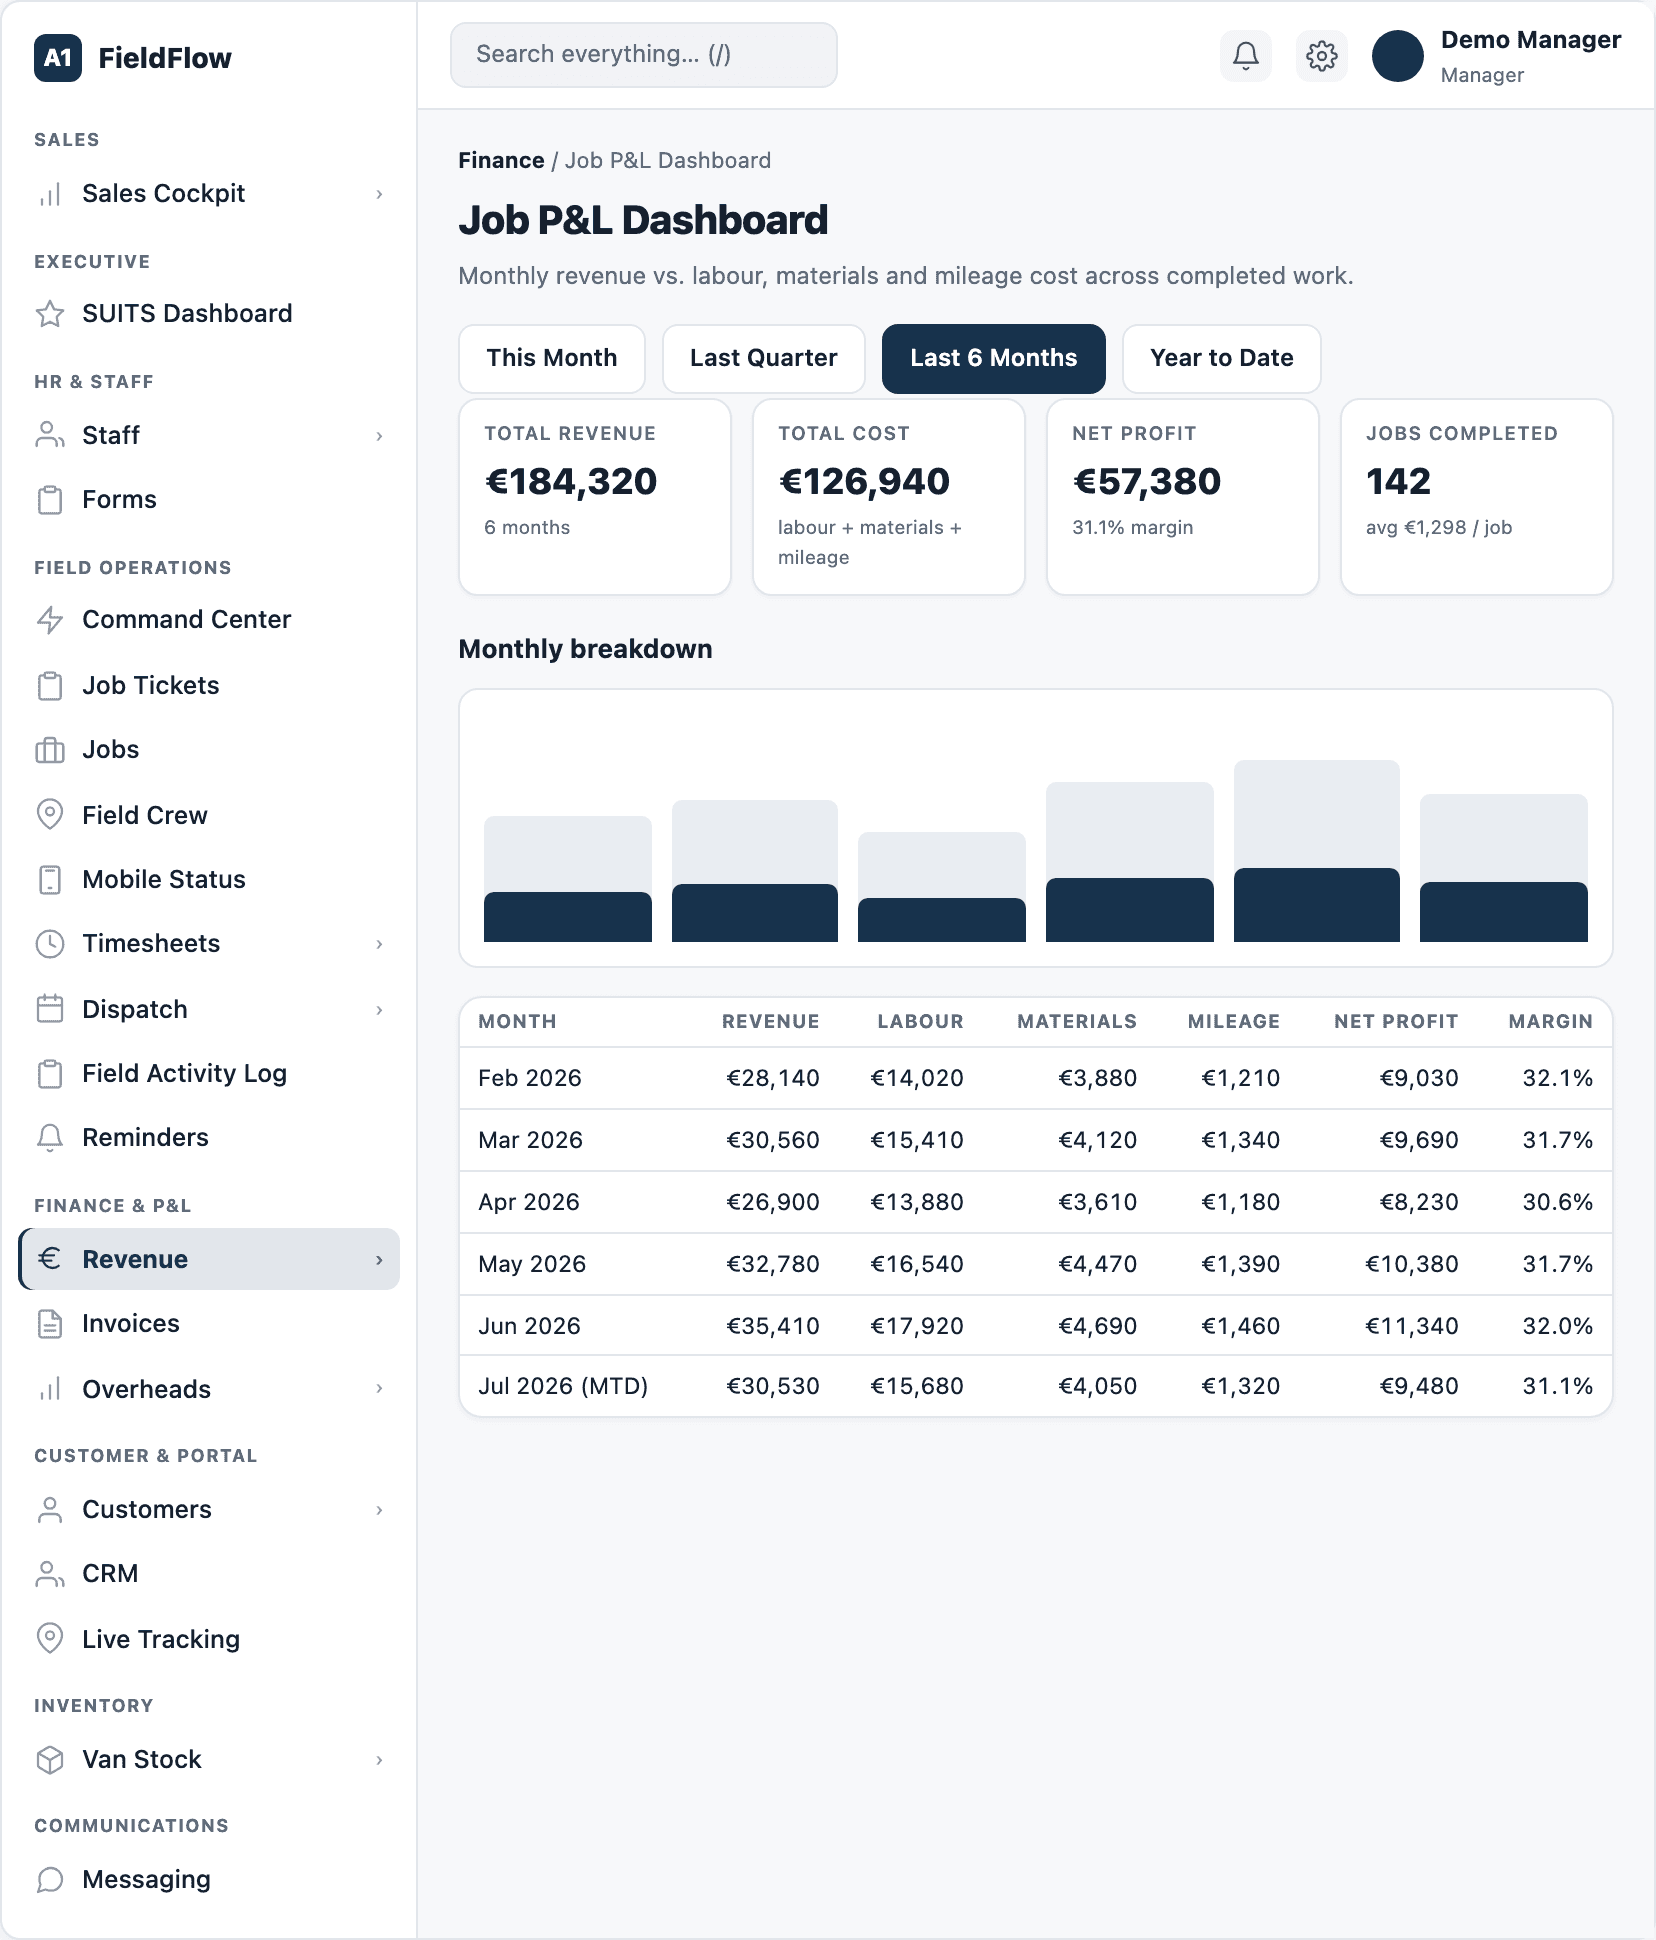Click the Jul 2026 (MTD) row label
This screenshot has height=1940, width=1656.
pos(563,1387)
